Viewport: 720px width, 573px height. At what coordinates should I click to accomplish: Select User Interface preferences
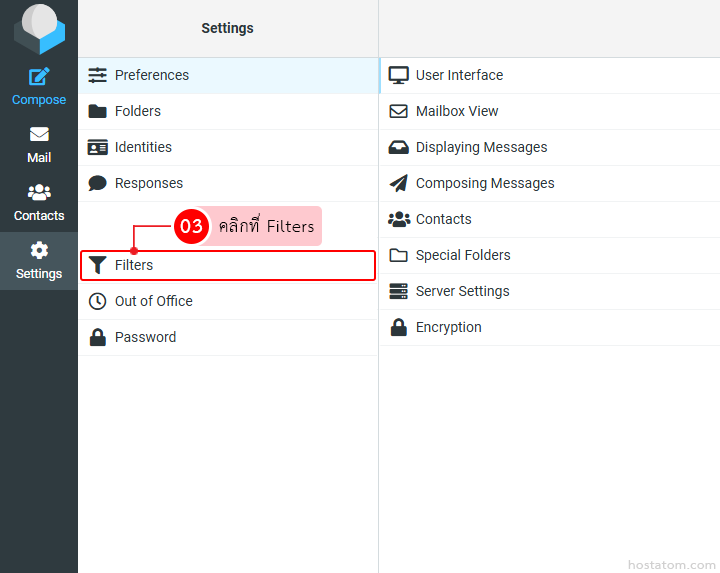click(459, 75)
